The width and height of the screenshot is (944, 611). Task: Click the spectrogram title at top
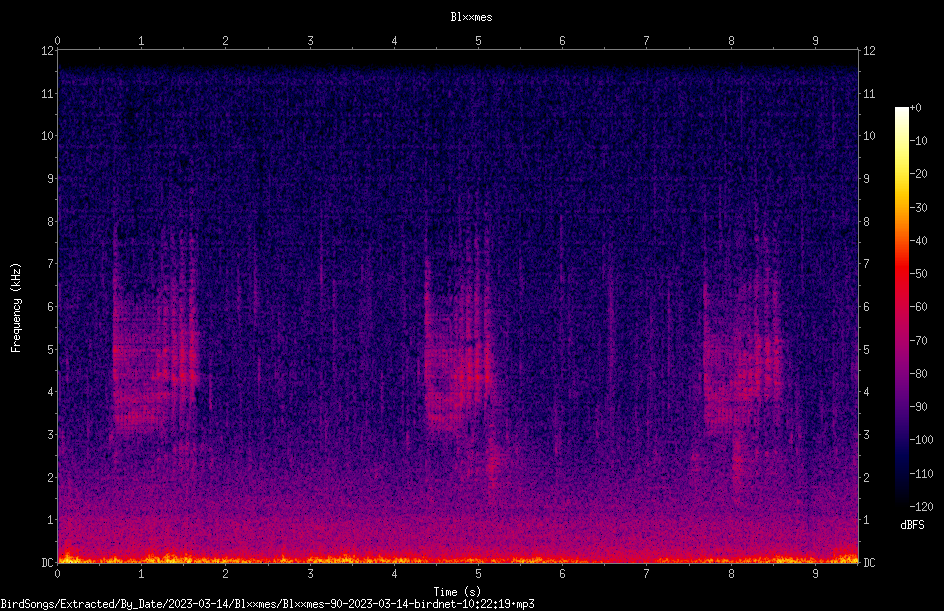[x=471, y=17]
